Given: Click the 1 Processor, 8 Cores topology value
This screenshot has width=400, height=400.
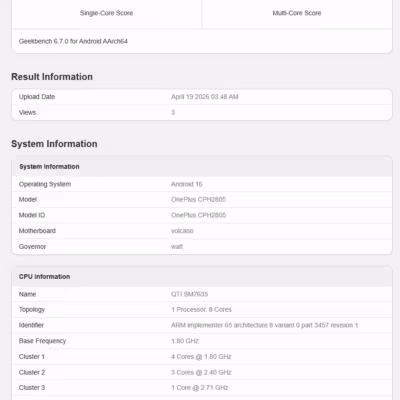Looking at the screenshot, I should (201, 309).
